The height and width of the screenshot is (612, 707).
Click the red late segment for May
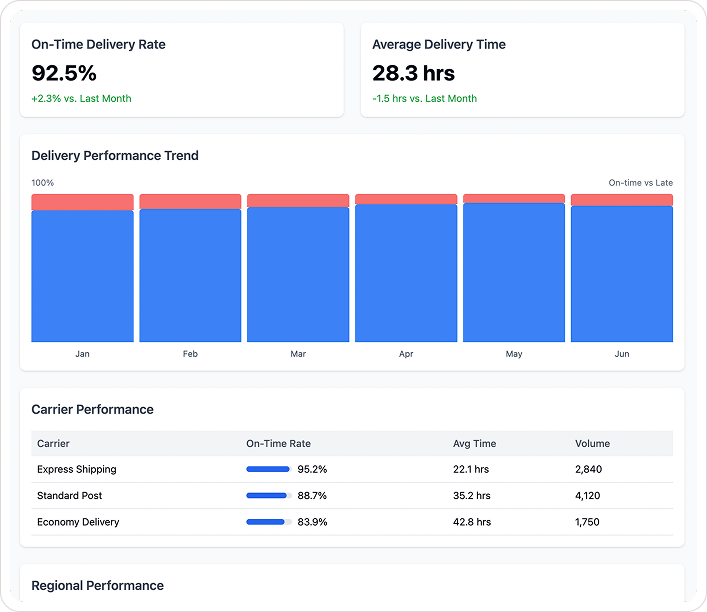click(514, 198)
